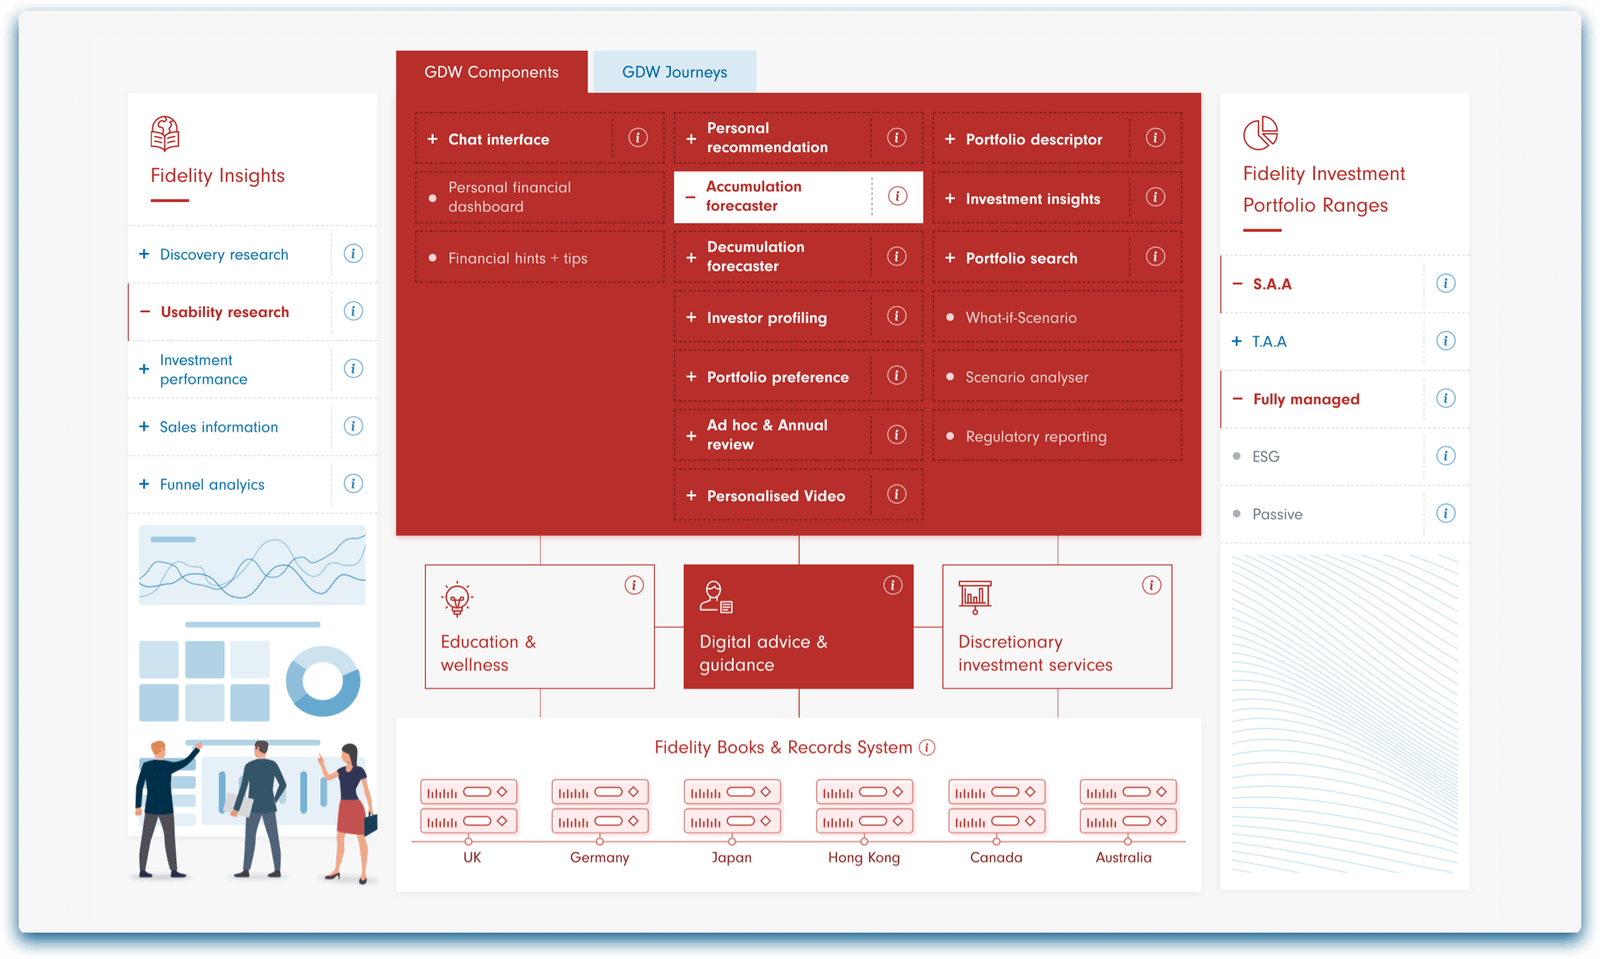Image resolution: width=1600 pixels, height=959 pixels.
Task: Click info icon on Investment insights
Action: [1155, 197]
